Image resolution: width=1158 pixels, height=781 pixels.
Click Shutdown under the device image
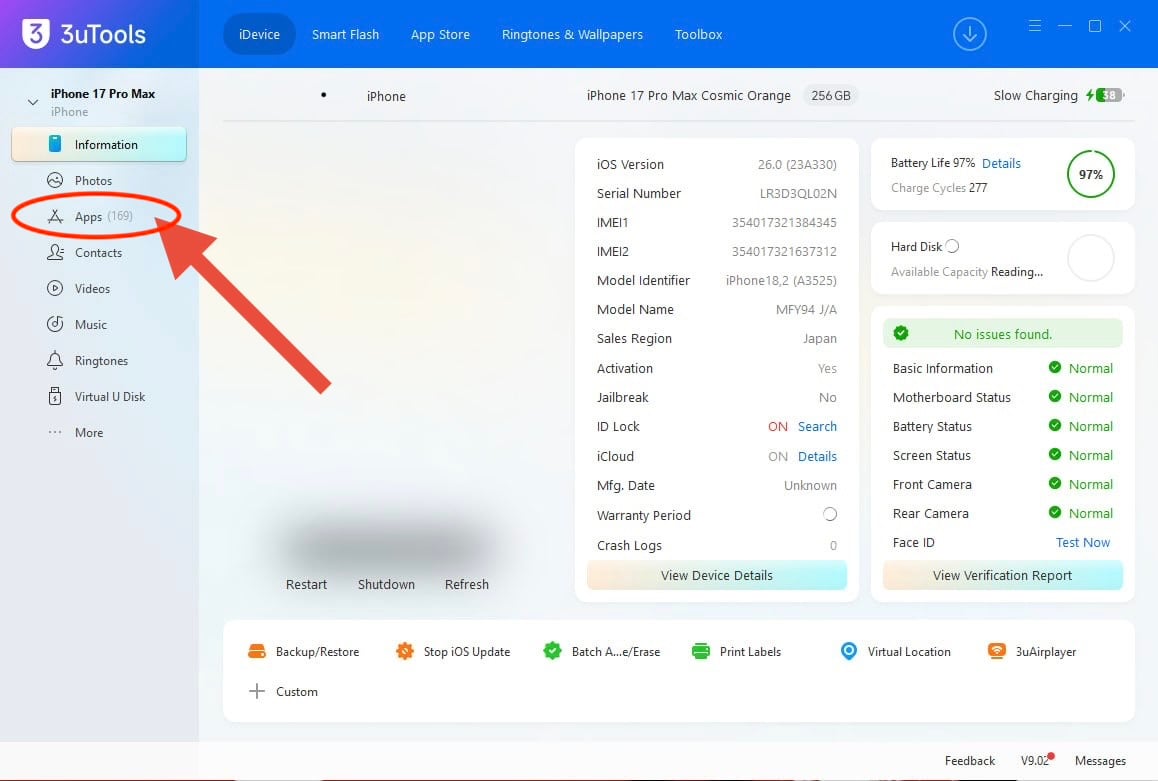[x=386, y=584]
